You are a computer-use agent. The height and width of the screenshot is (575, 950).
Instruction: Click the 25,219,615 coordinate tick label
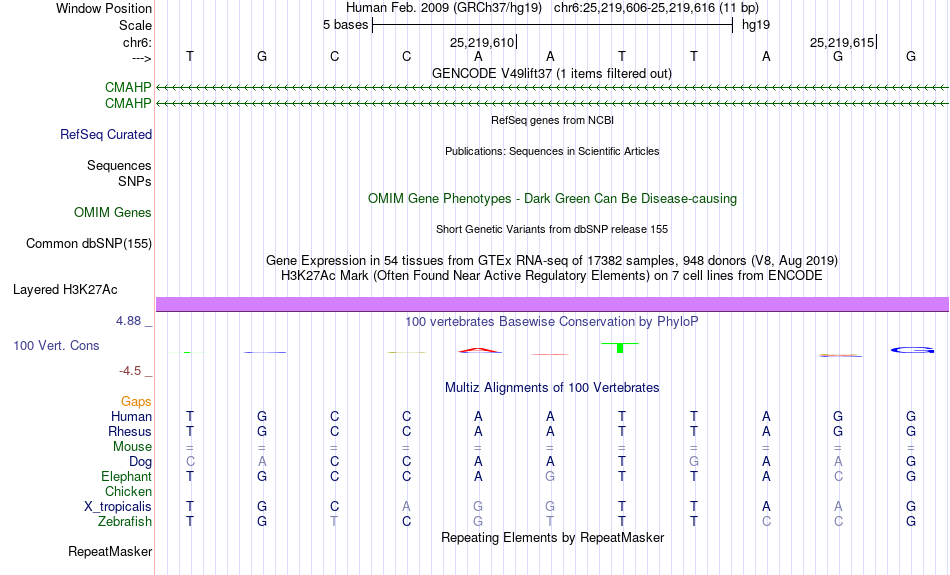pyautogui.click(x=842, y=42)
